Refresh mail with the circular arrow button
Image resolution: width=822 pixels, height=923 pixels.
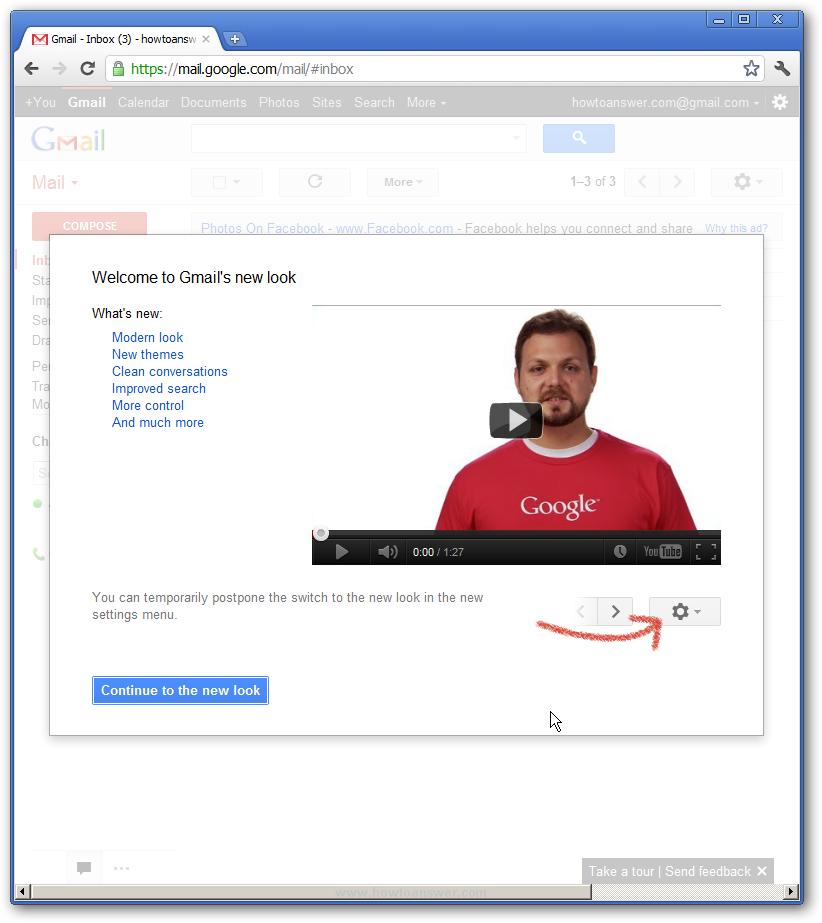(x=315, y=182)
